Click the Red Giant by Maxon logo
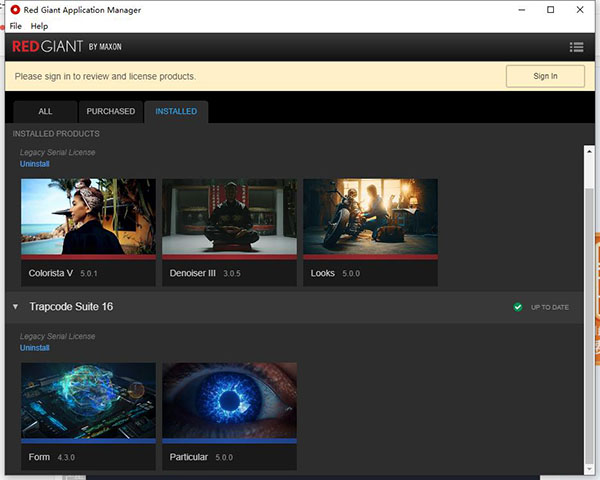Screen dimensions: 600x480 click(x=67, y=47)
